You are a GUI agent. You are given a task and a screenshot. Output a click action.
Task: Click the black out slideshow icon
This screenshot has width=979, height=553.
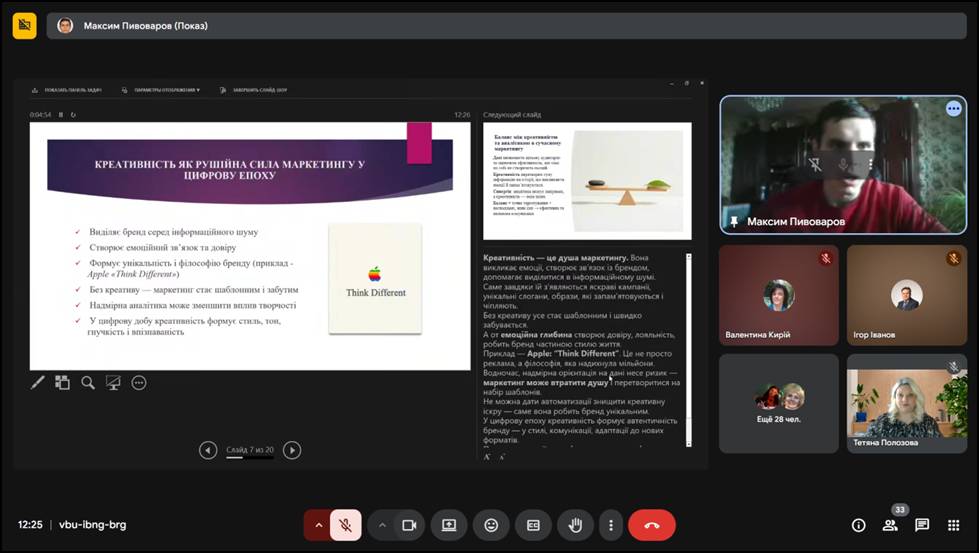(113, 382)
